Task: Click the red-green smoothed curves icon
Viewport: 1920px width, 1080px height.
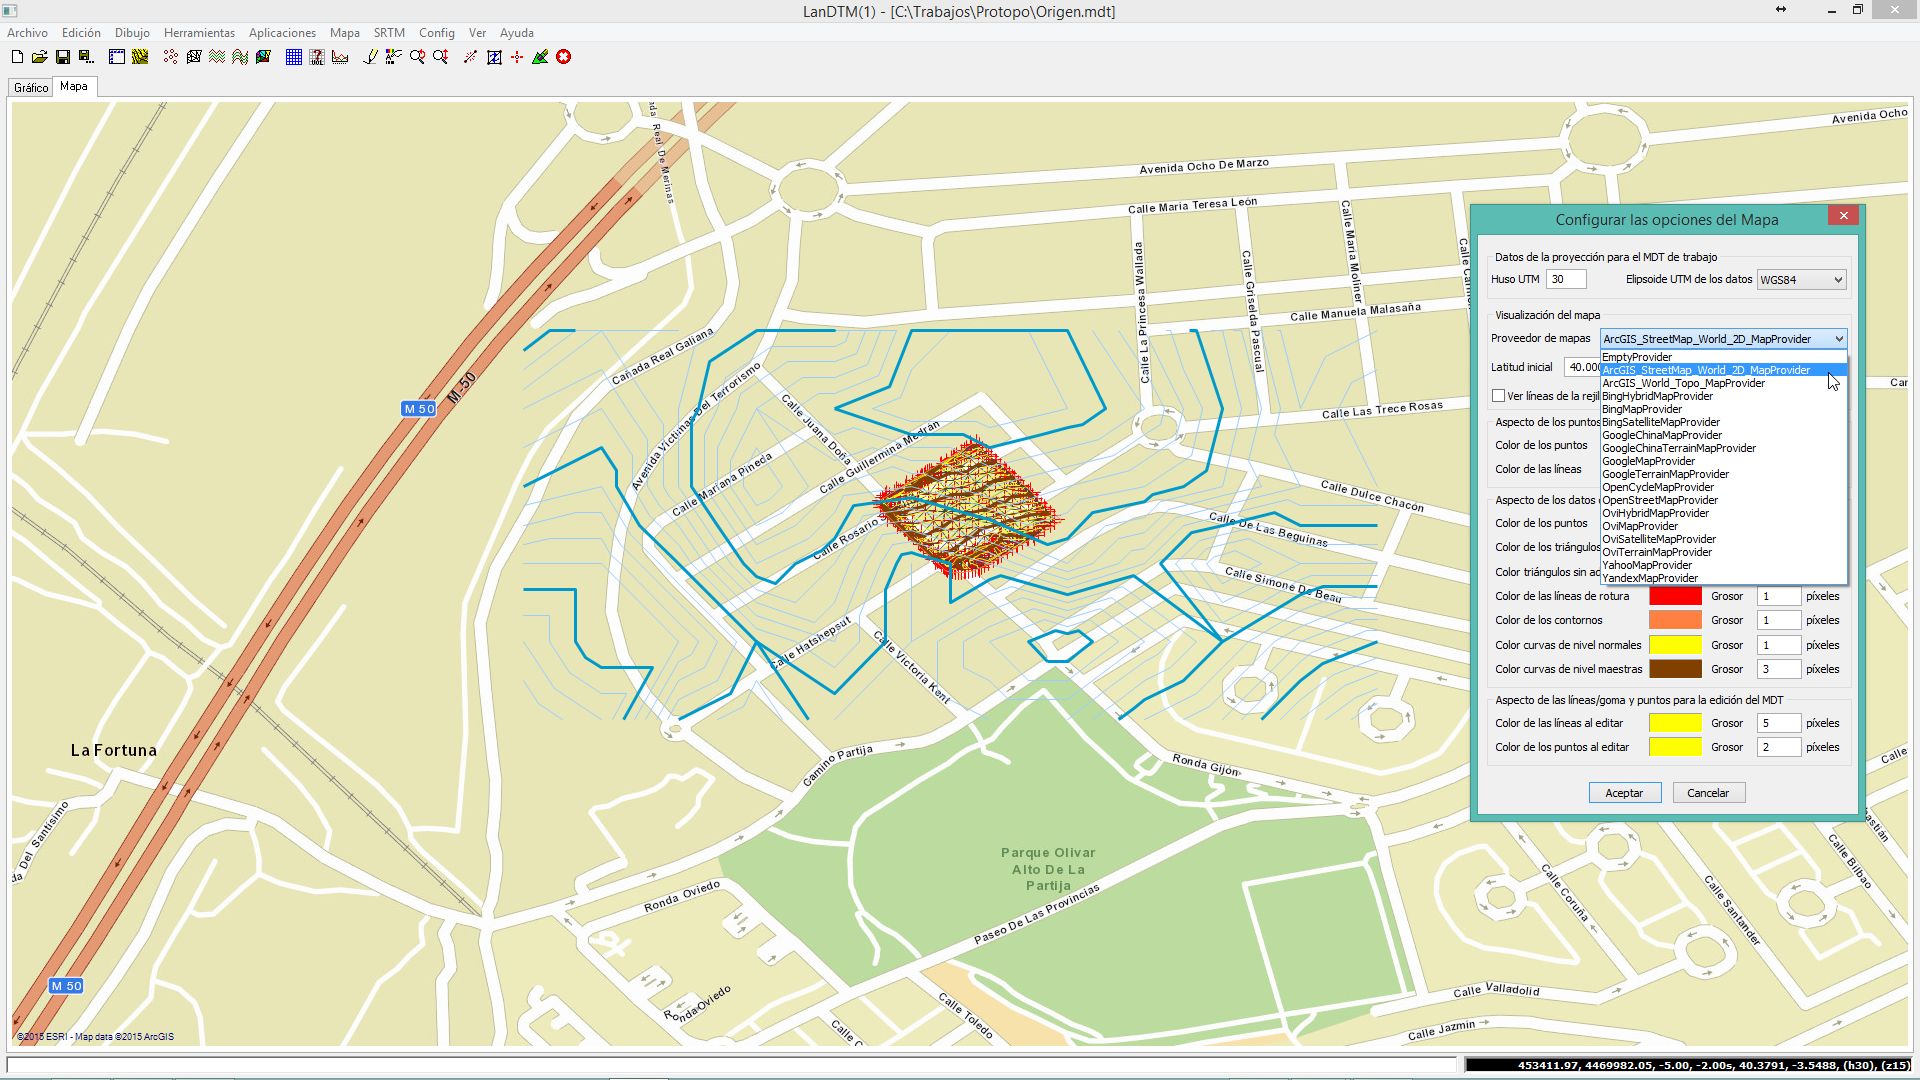Action: click(x=240, y=57)
